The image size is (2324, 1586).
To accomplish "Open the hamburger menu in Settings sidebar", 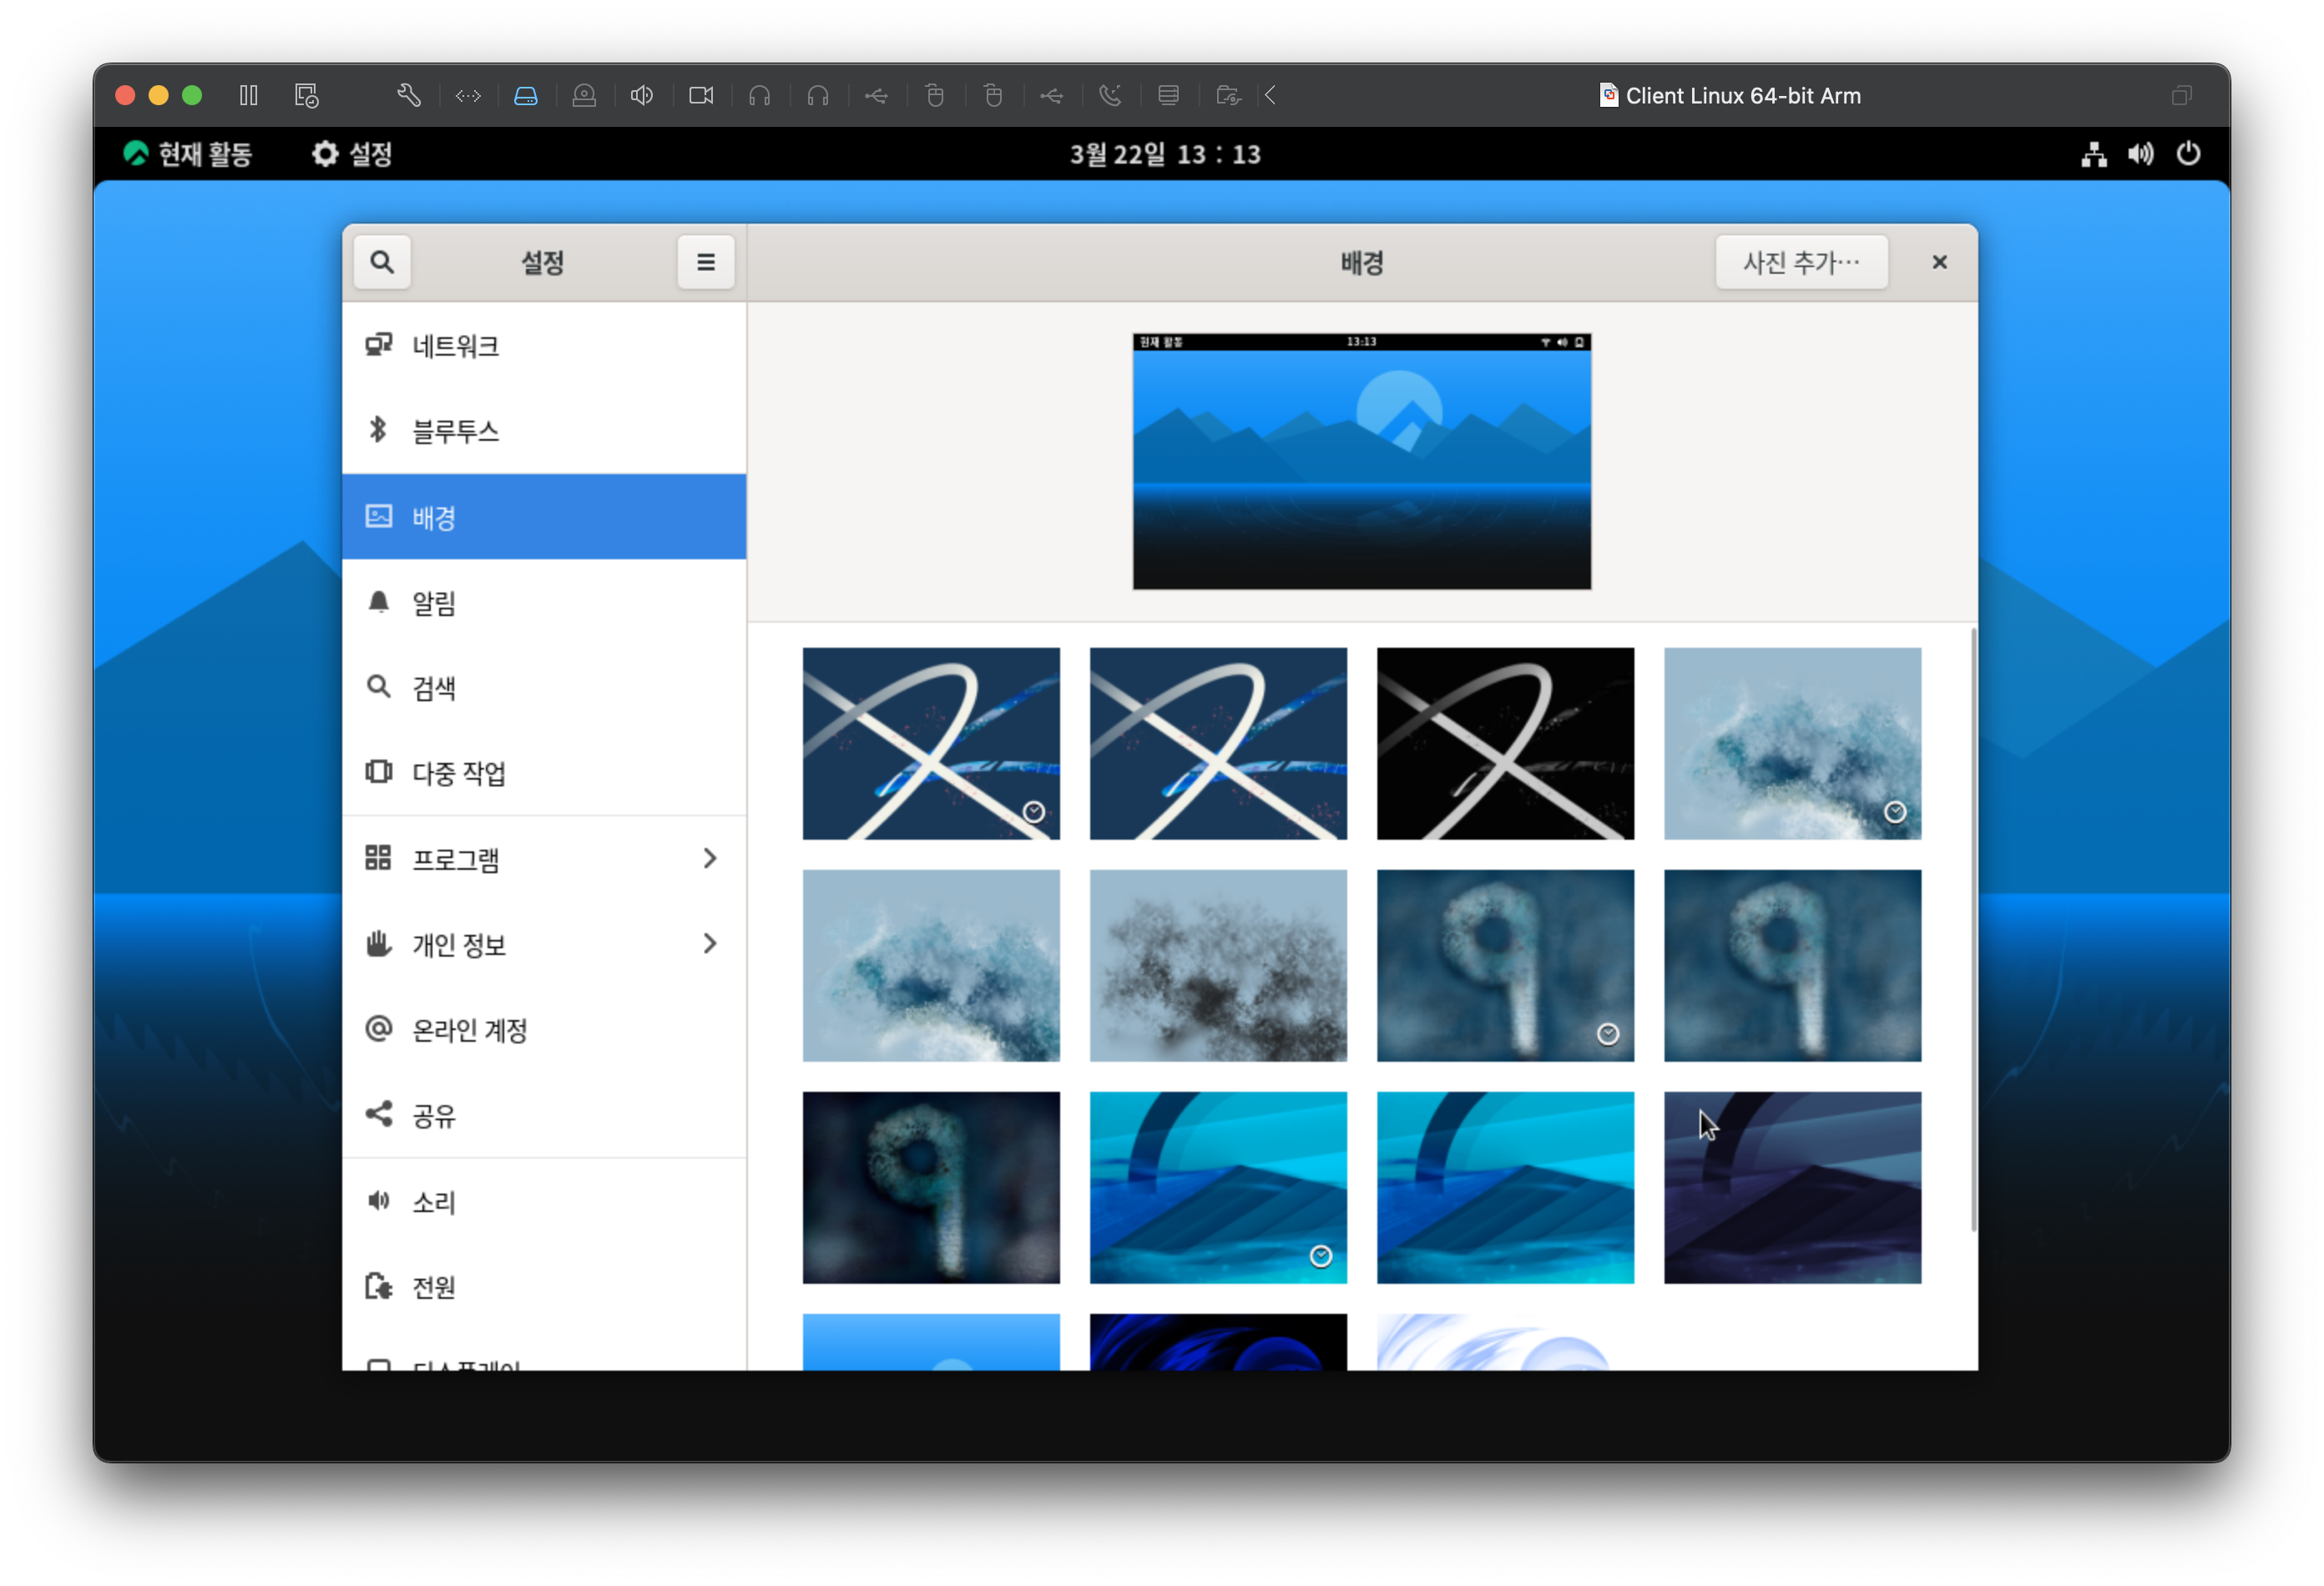I will pyautogui.click(x=705, y=262).
